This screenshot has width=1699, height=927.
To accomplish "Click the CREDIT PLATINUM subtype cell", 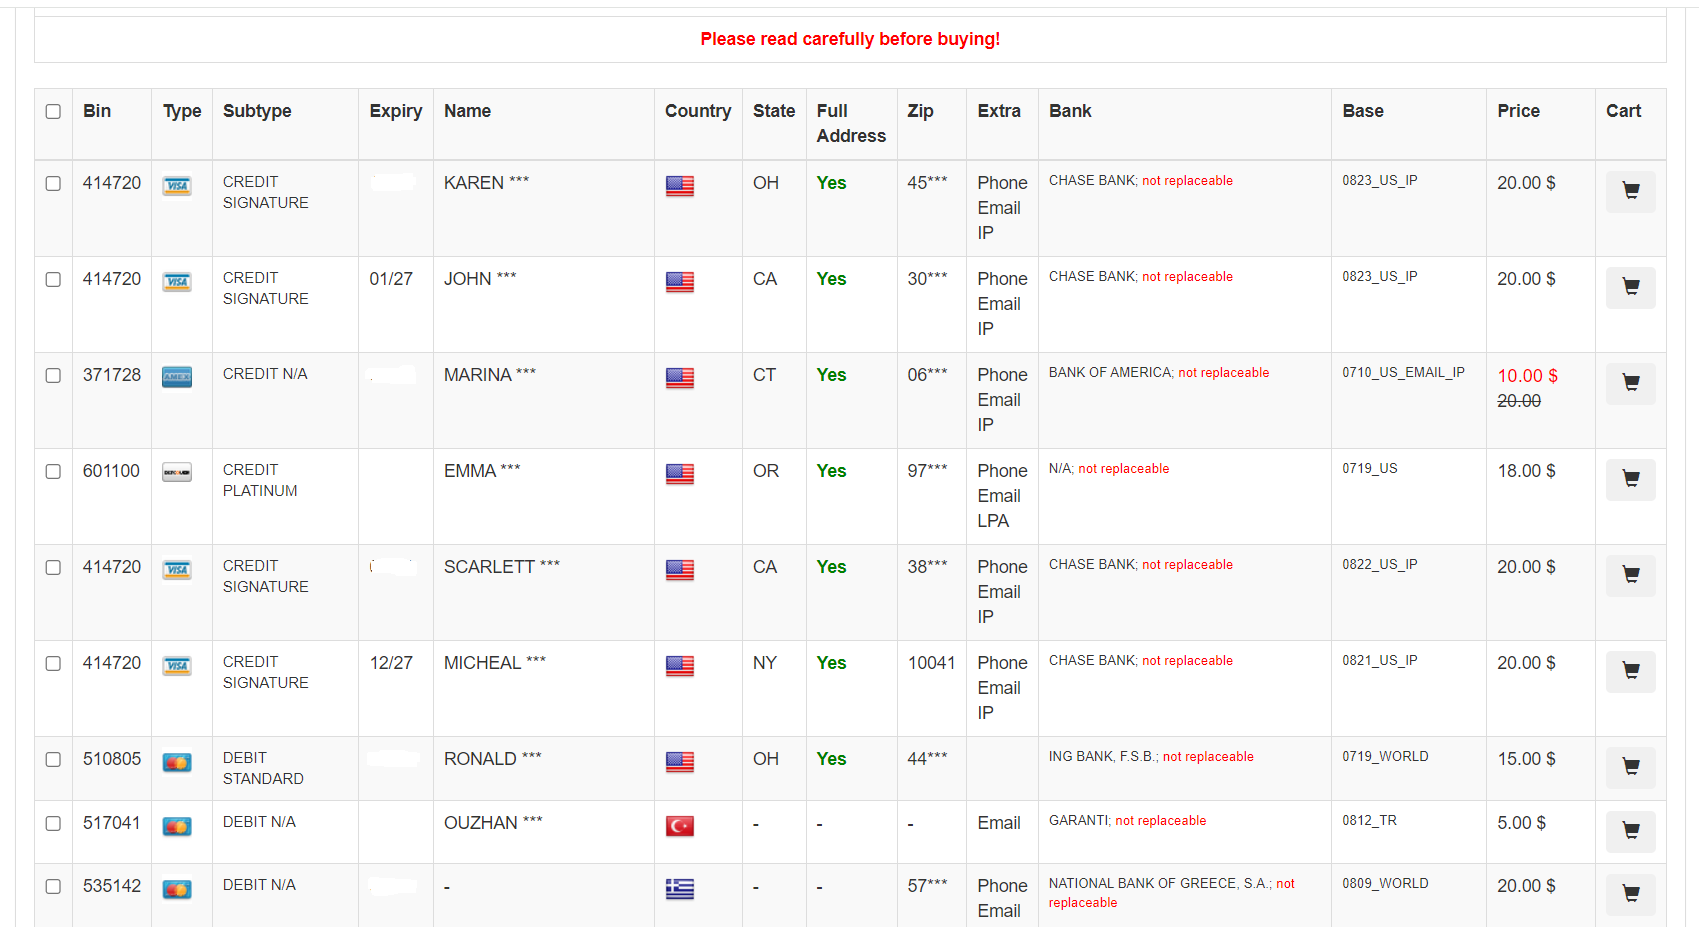I will click(x=260, y=480).
